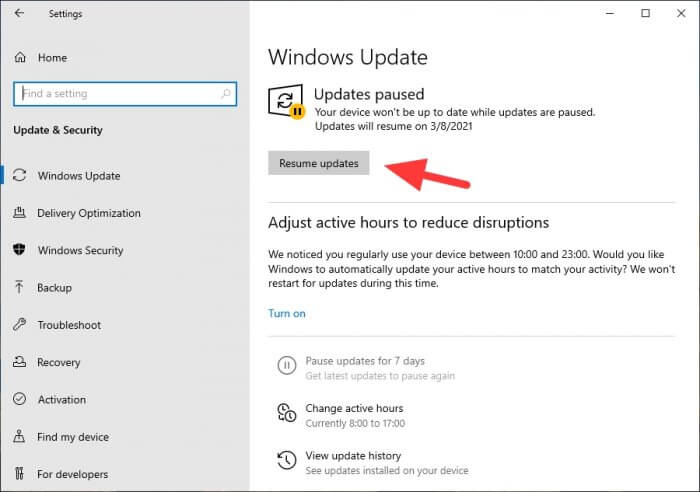Select For developers section
Viewport: 700px width, 492px height.
73,474
